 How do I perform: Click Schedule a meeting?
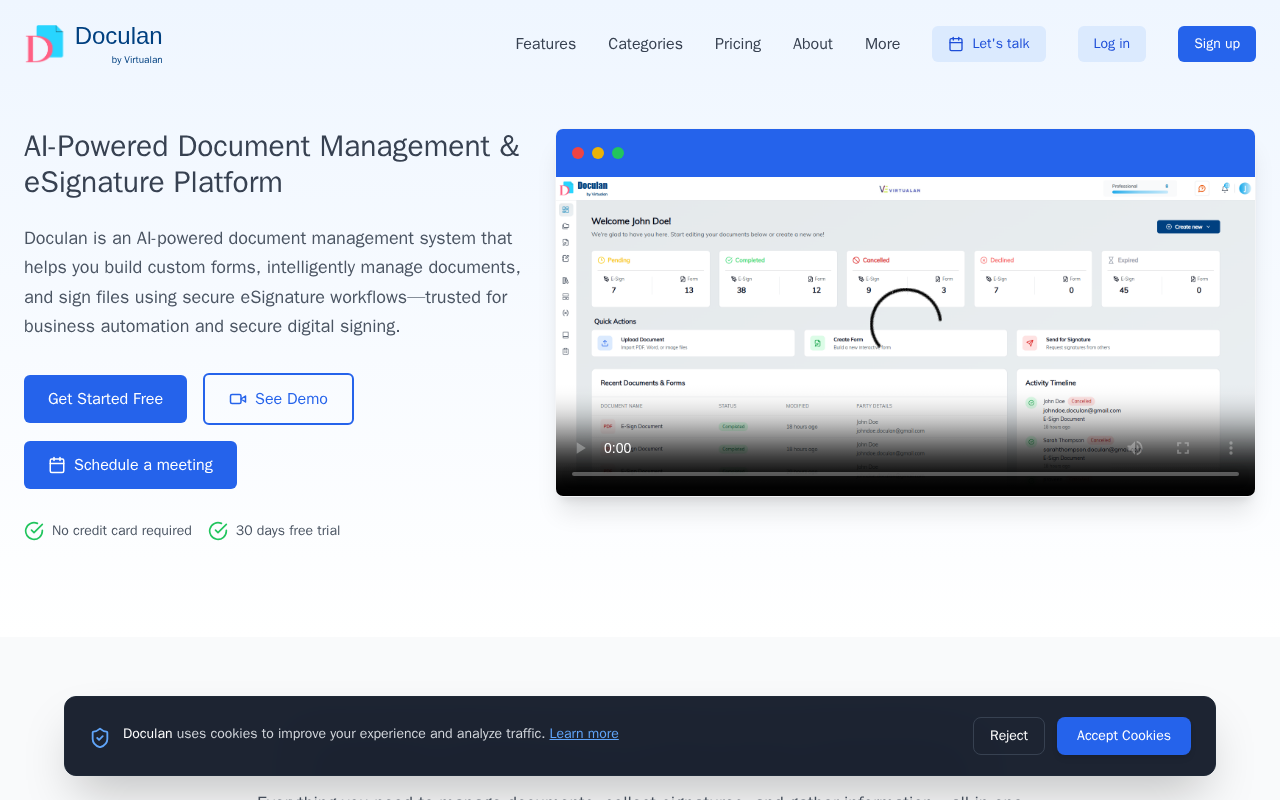(130, 465)
